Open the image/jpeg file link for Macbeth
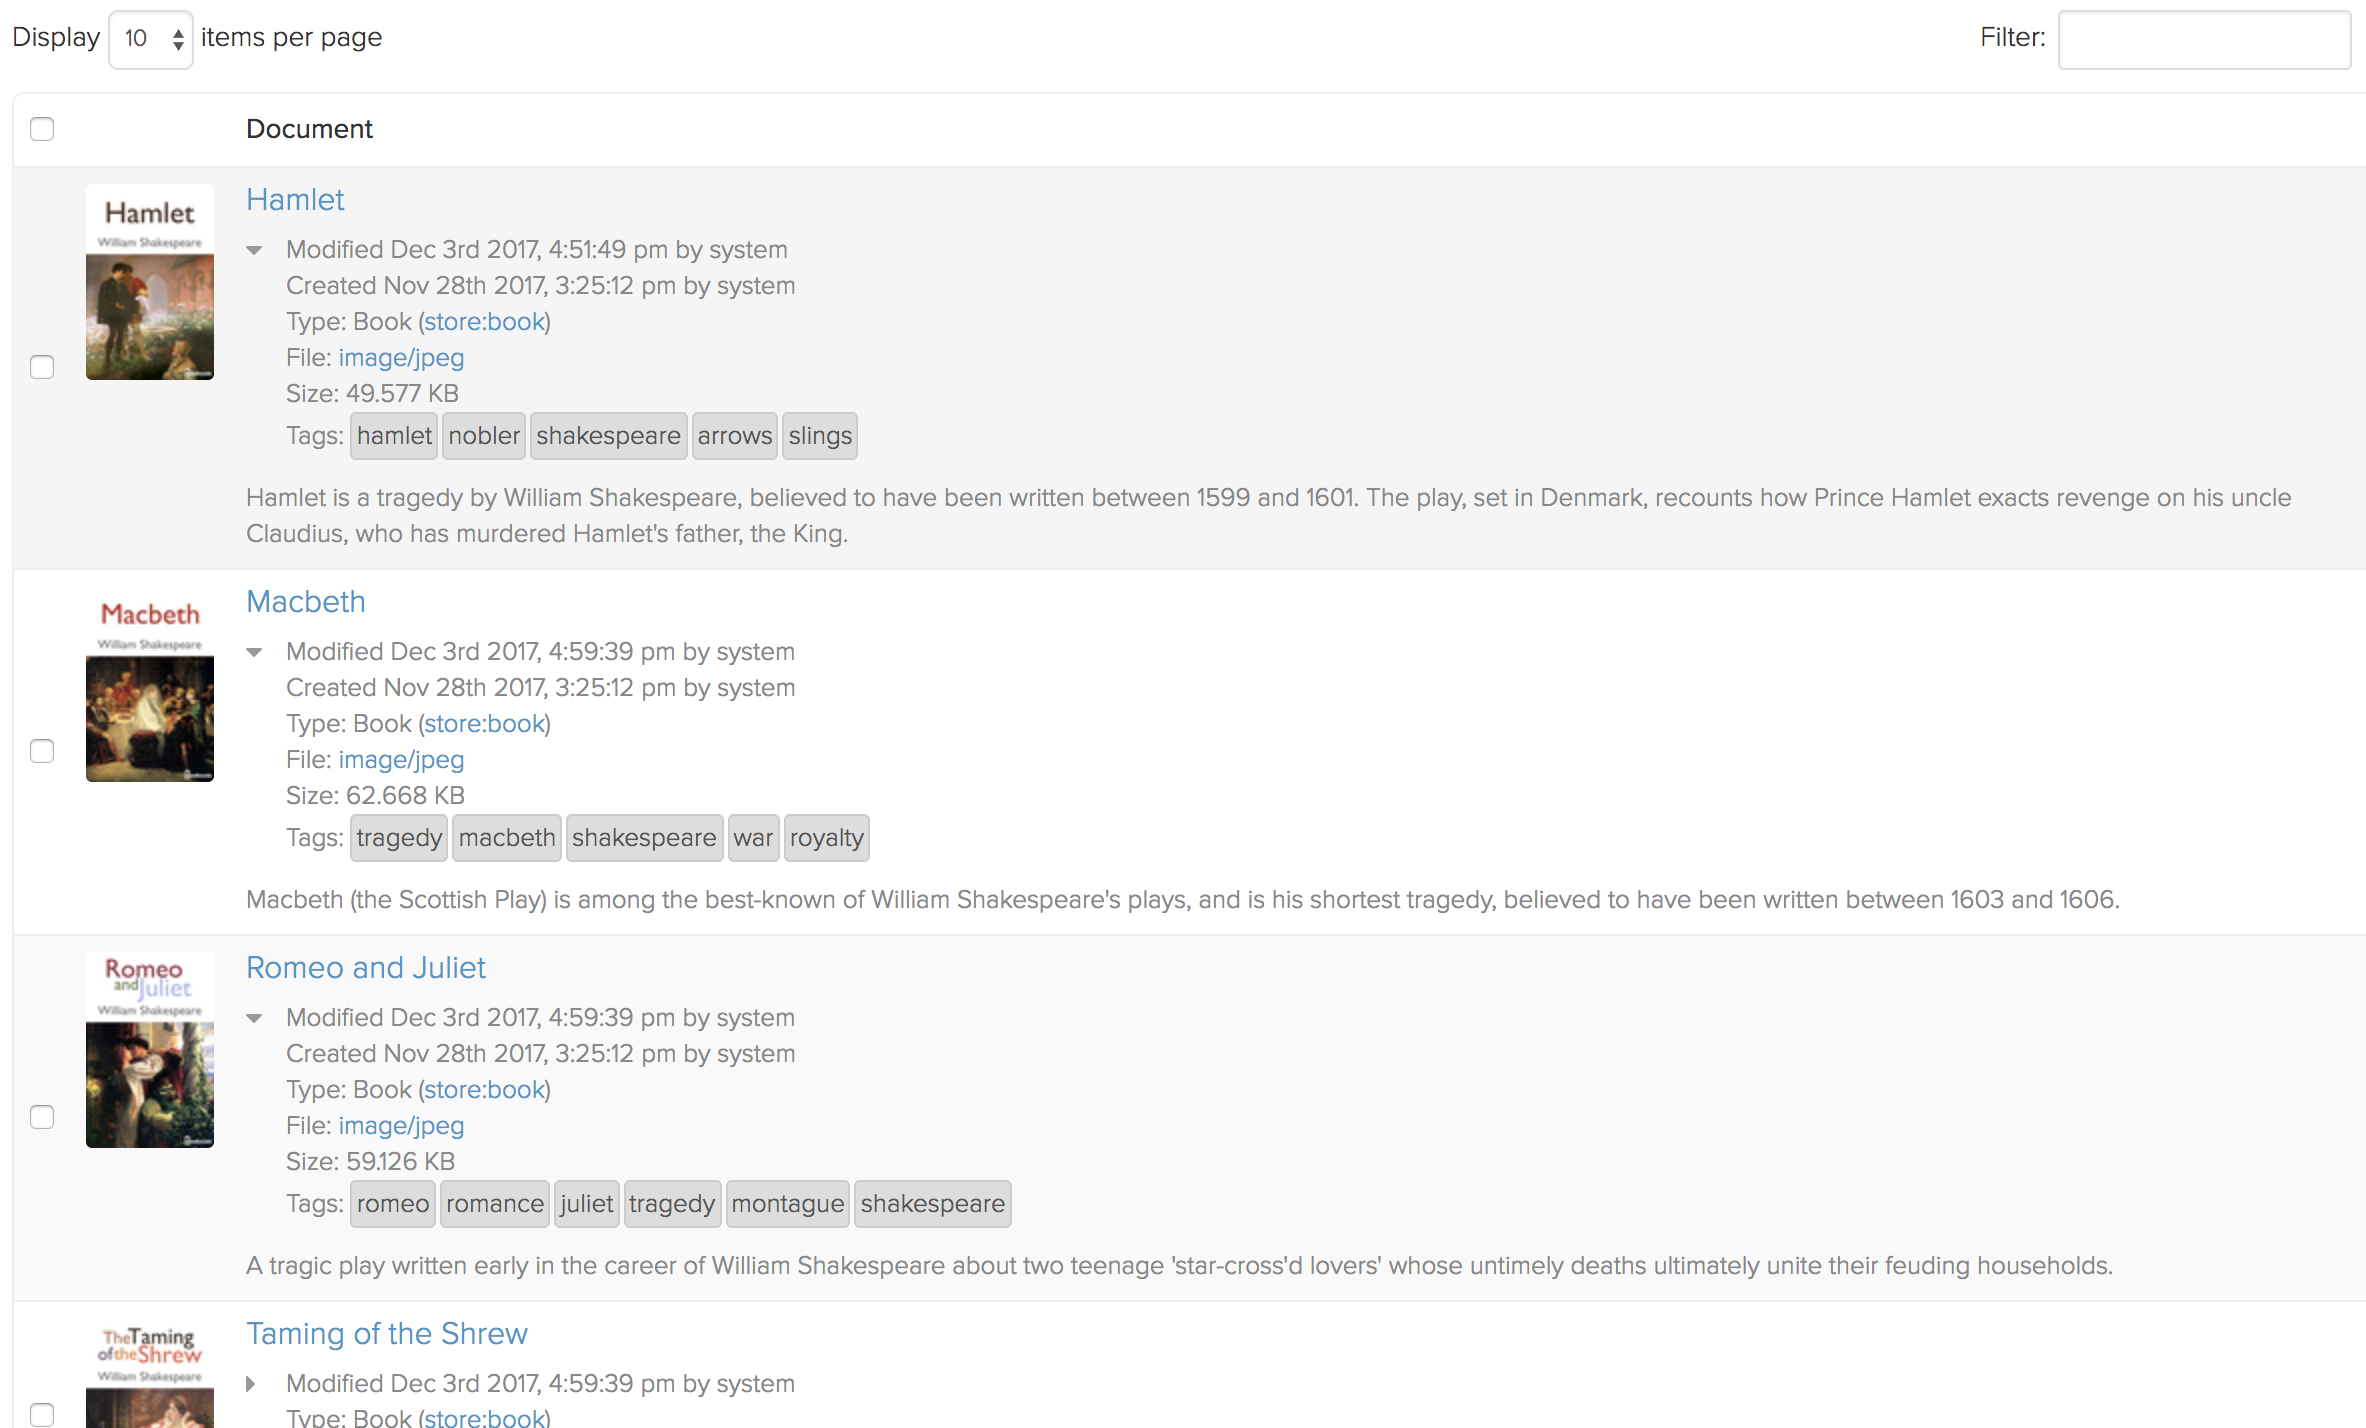This screenshot has width=2366, height=1428. 400,760
